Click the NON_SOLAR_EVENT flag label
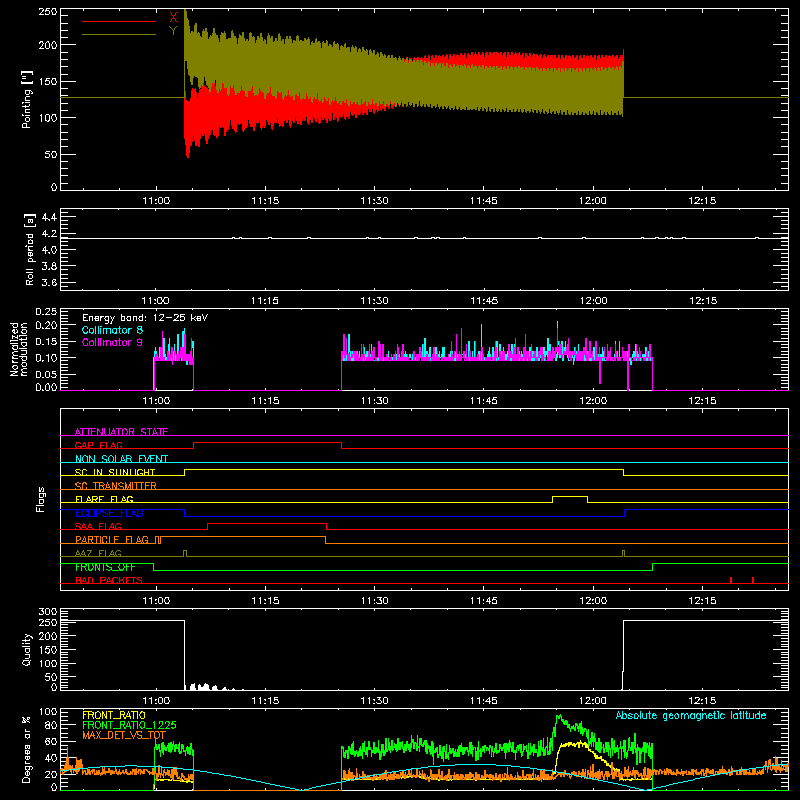800x800 pixels. (x=121, y=459)
